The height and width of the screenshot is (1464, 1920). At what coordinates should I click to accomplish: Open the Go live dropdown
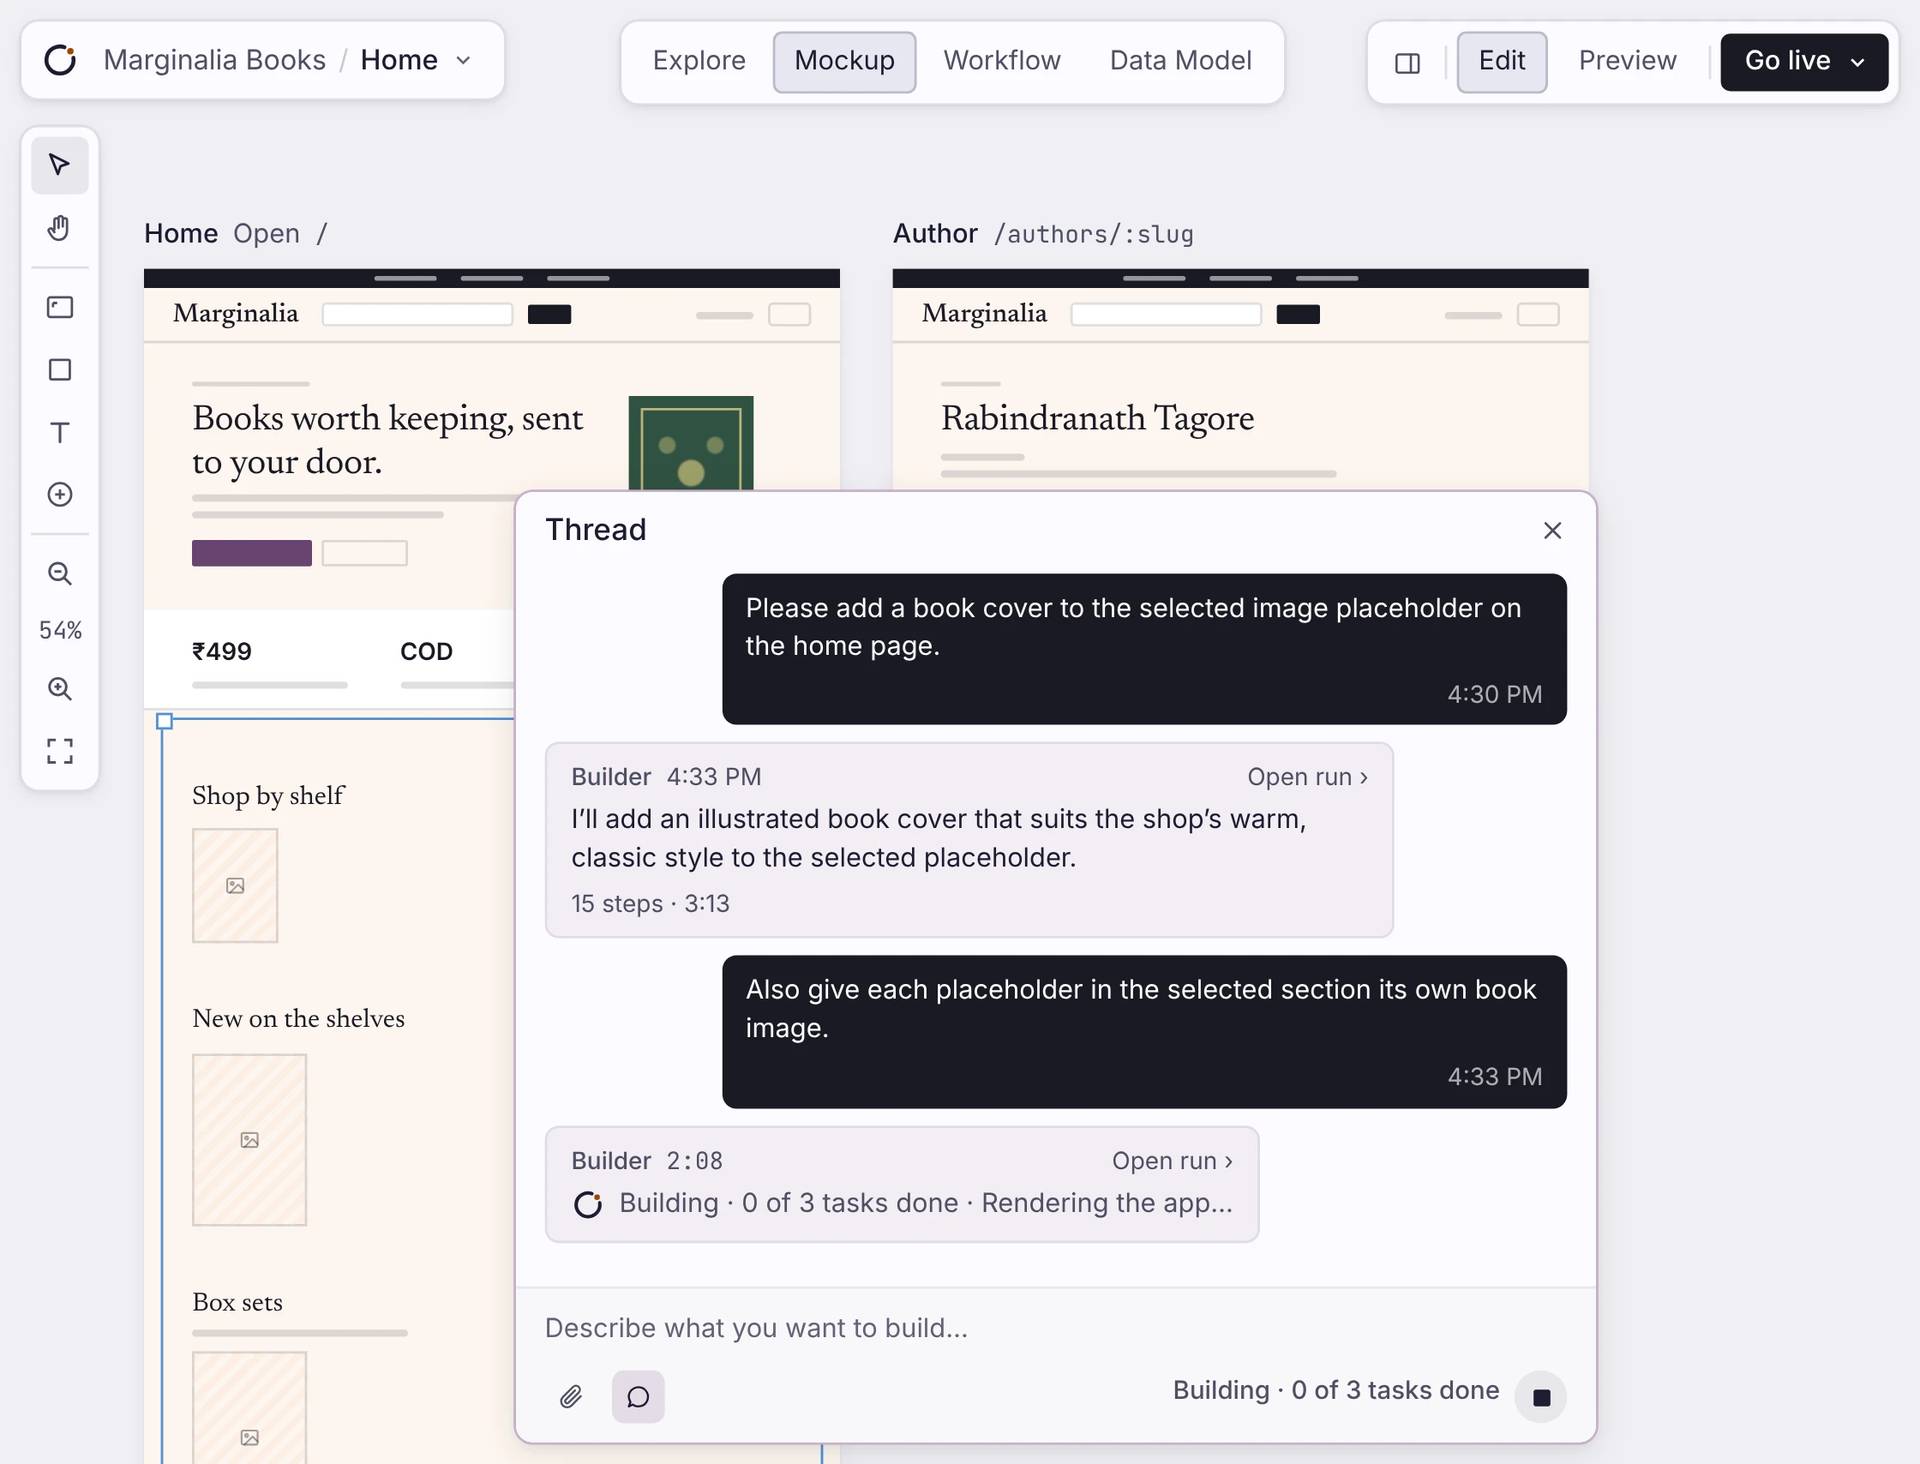(x=1804, y=62)
